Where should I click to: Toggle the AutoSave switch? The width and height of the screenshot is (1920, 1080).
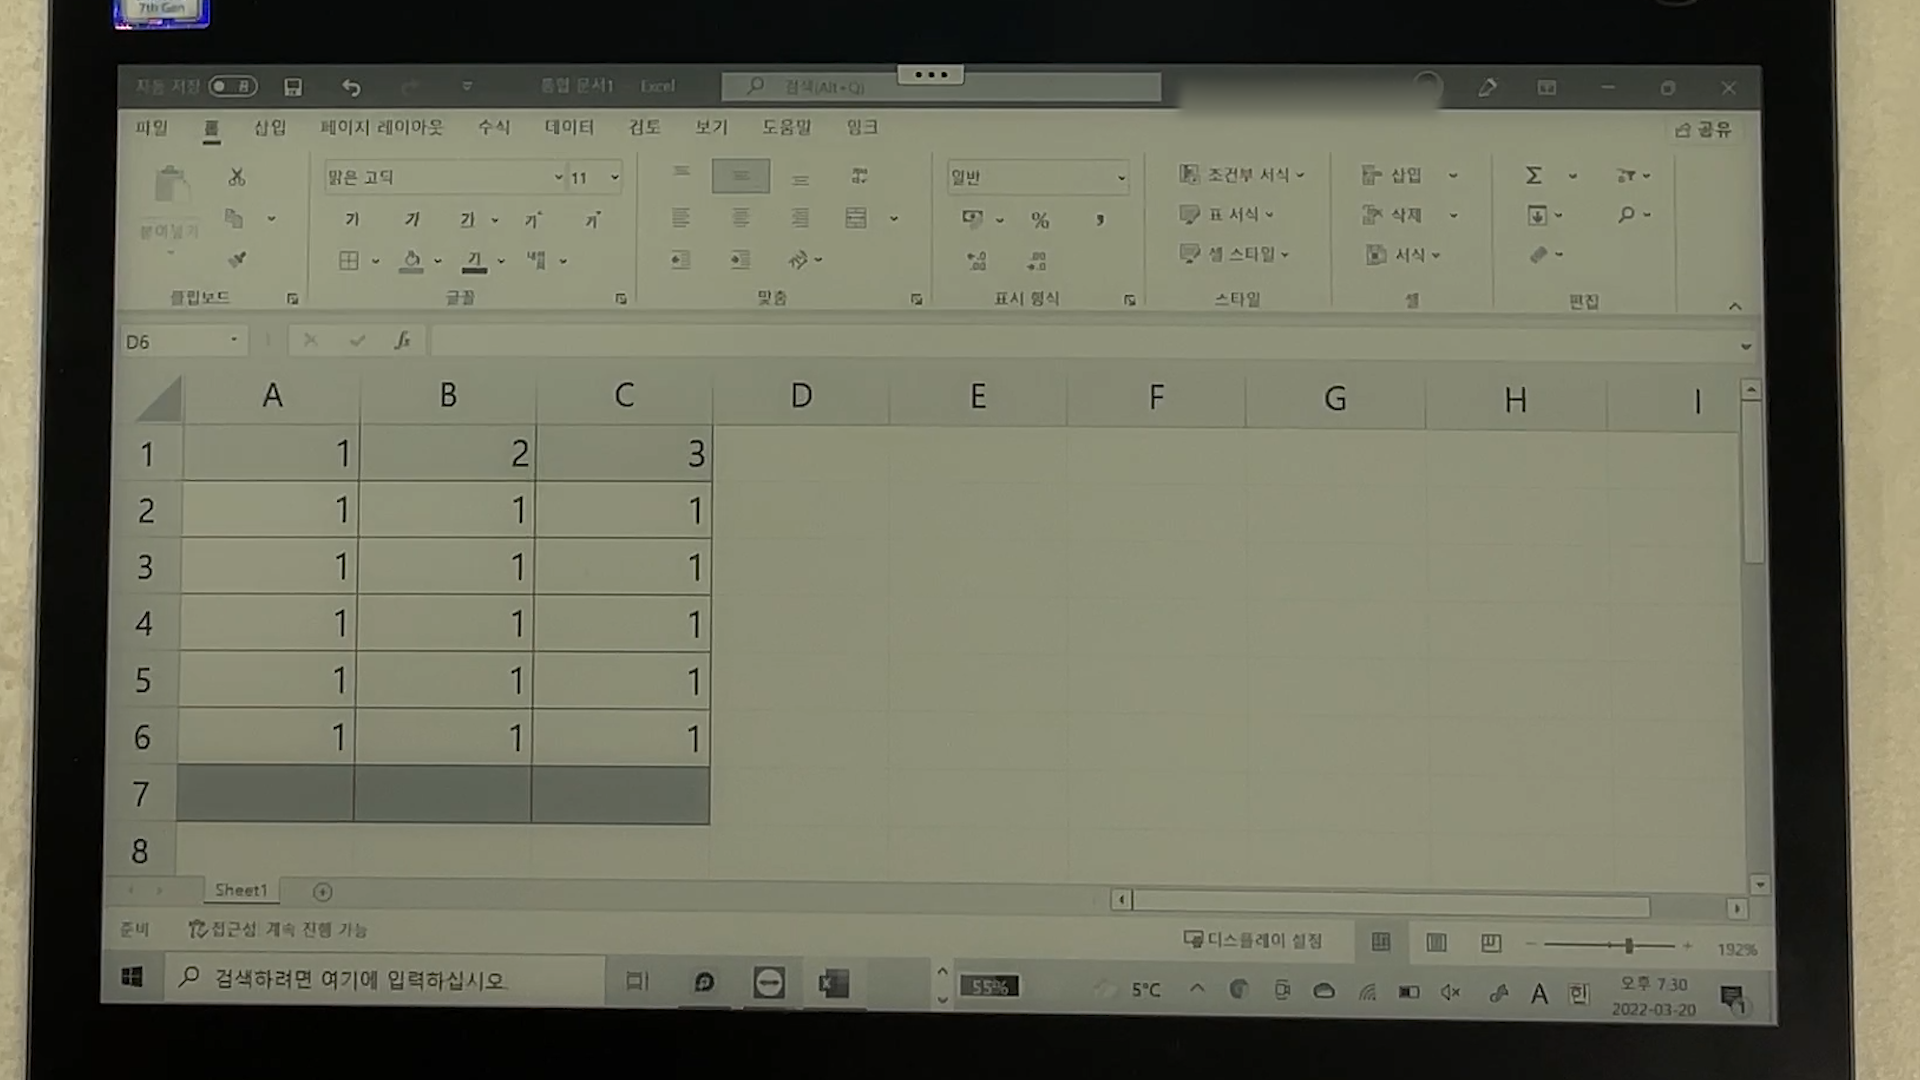pyautogui.click(x=232, y=87)
